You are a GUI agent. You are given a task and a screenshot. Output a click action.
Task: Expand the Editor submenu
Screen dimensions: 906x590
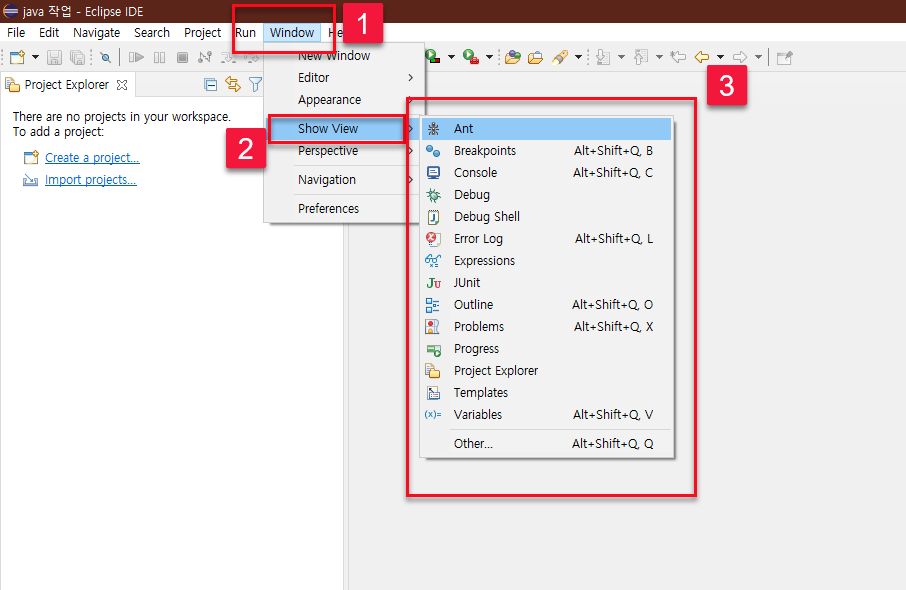(344, 77)
